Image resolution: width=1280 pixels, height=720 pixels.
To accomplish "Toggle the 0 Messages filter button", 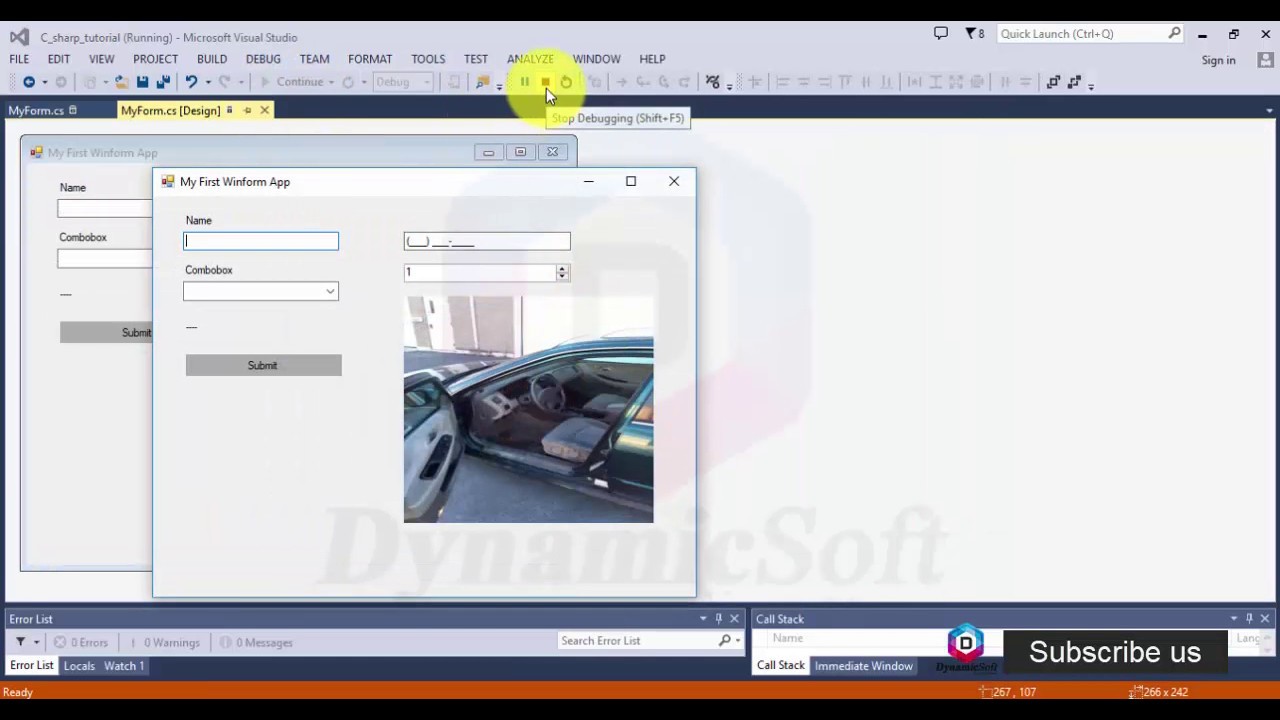I will pyautogui.click(x=256, y=642).
